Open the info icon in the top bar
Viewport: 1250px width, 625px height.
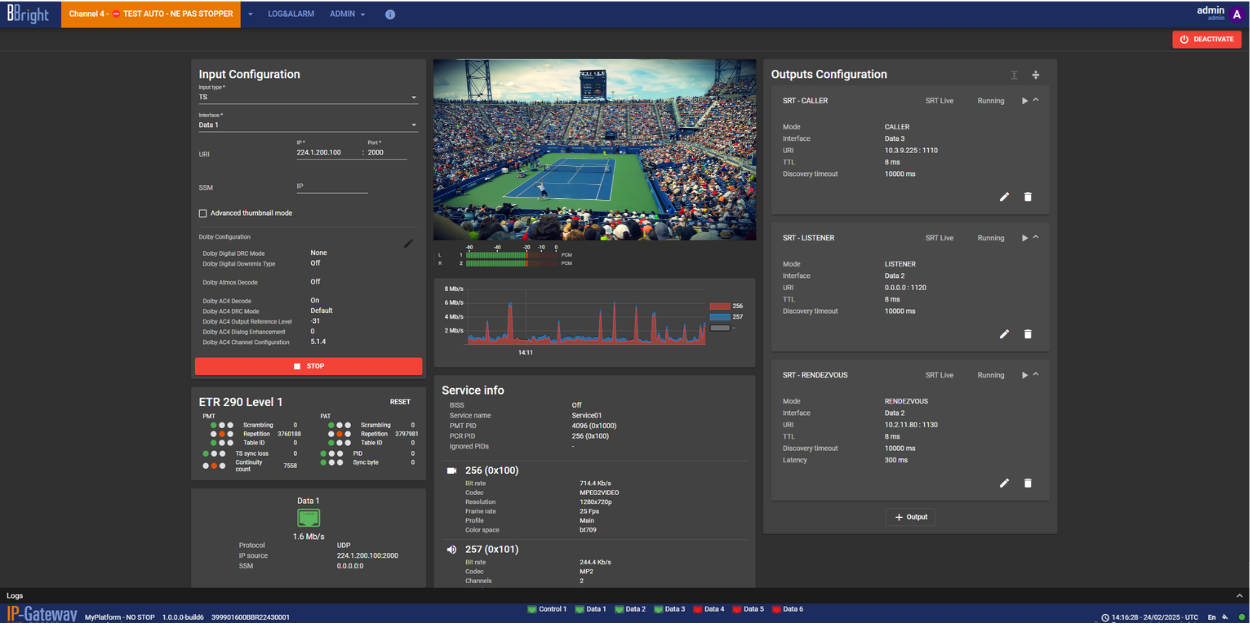click(390, 15)
